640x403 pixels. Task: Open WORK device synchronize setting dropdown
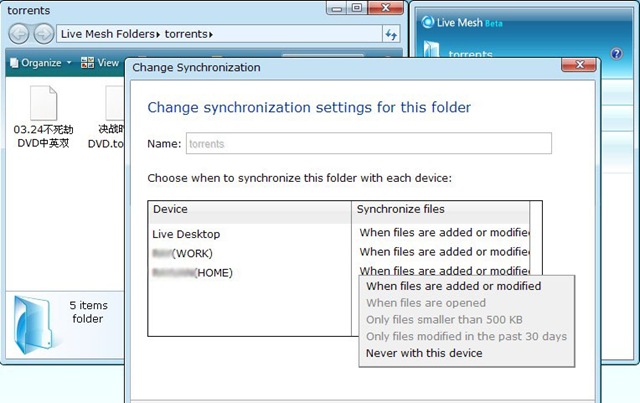click(444, 252)
